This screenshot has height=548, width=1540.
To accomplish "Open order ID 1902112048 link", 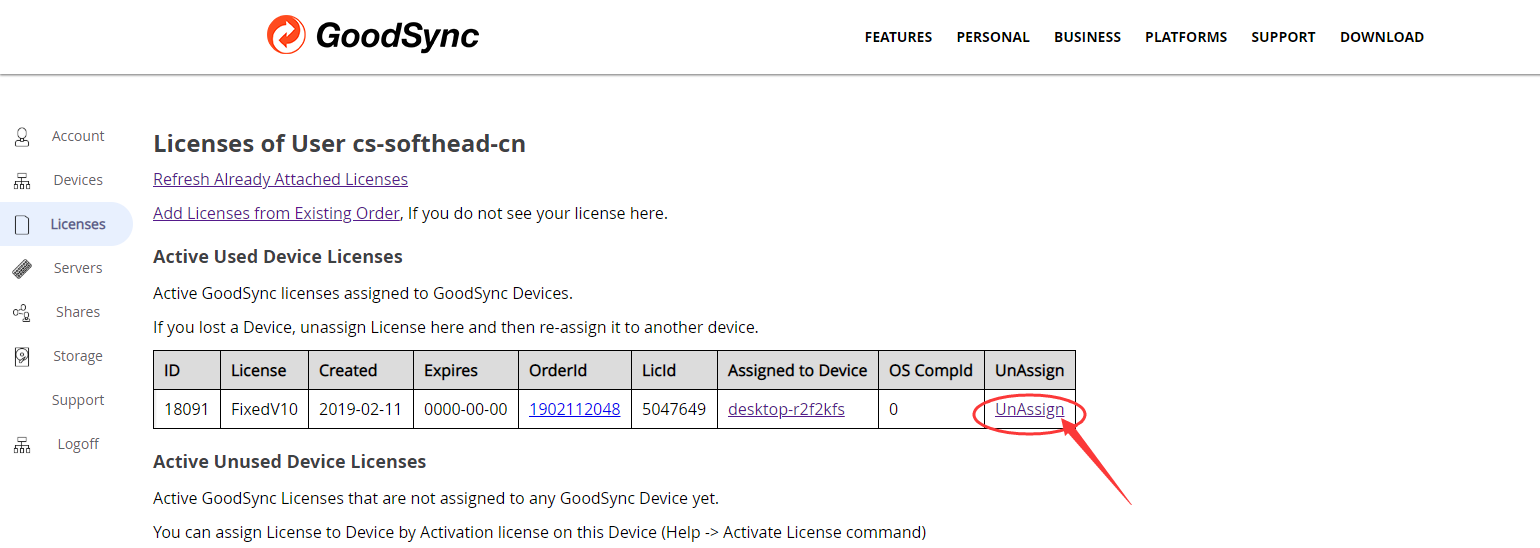I will click(x=574, y=409).
